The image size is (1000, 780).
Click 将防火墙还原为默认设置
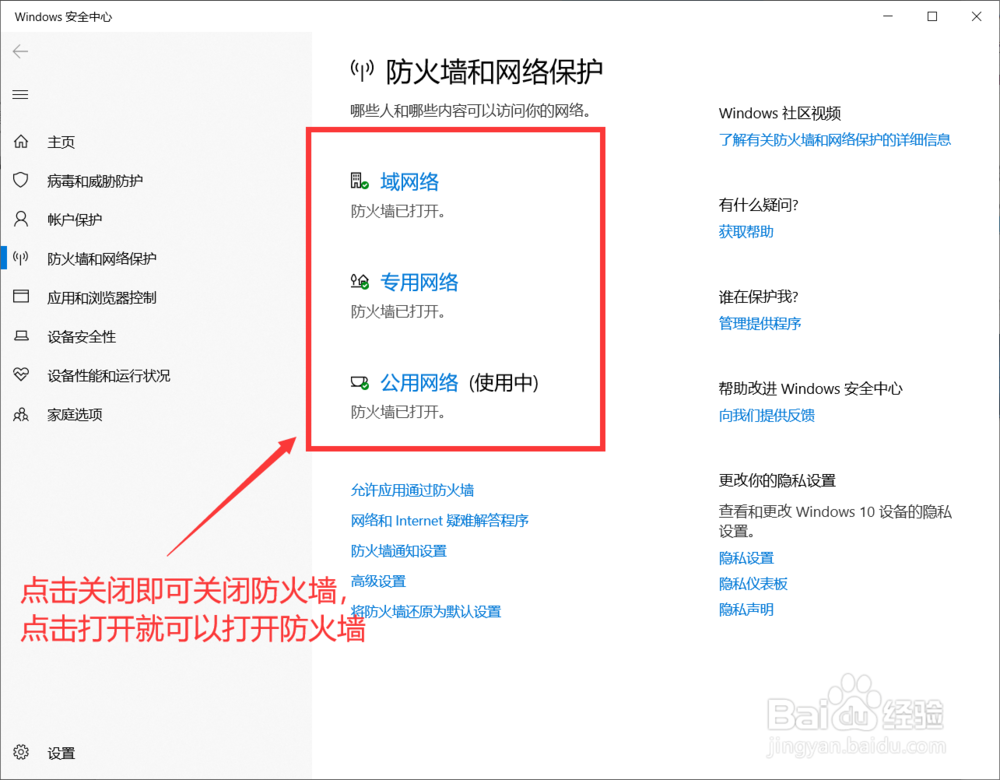tap(424, 610)
